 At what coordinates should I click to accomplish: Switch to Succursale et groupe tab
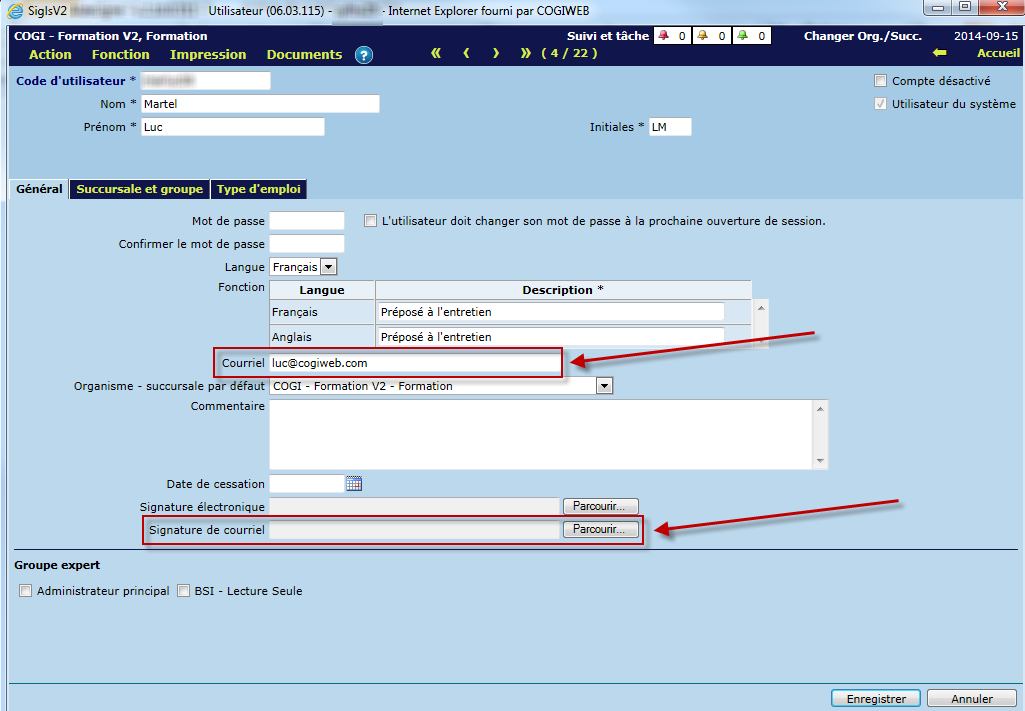(139, 189)
